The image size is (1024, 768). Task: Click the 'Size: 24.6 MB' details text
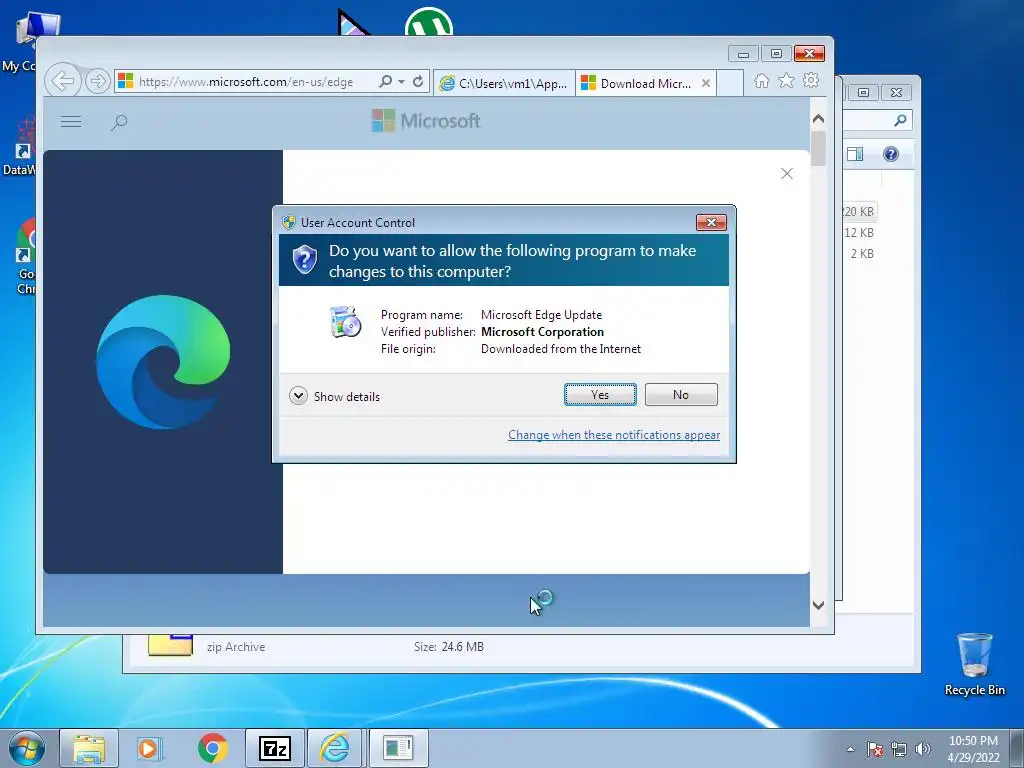pos(449,647)
